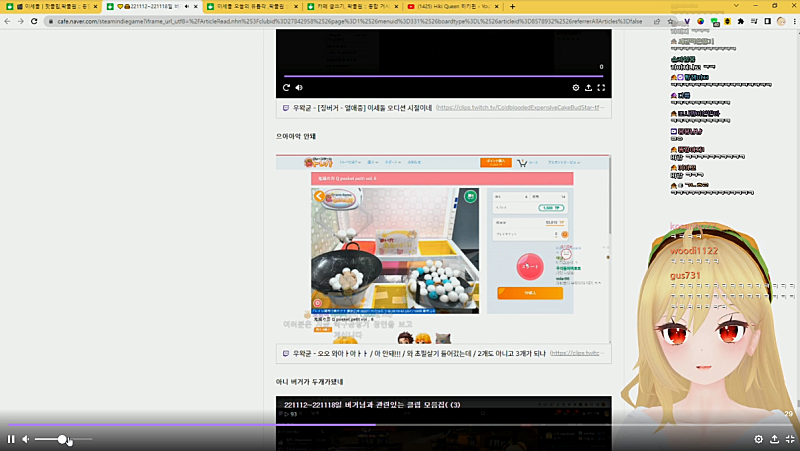Screen dimensions: 800x451
Task: Select the 221112~221118 tab
Action: point(152,7)
